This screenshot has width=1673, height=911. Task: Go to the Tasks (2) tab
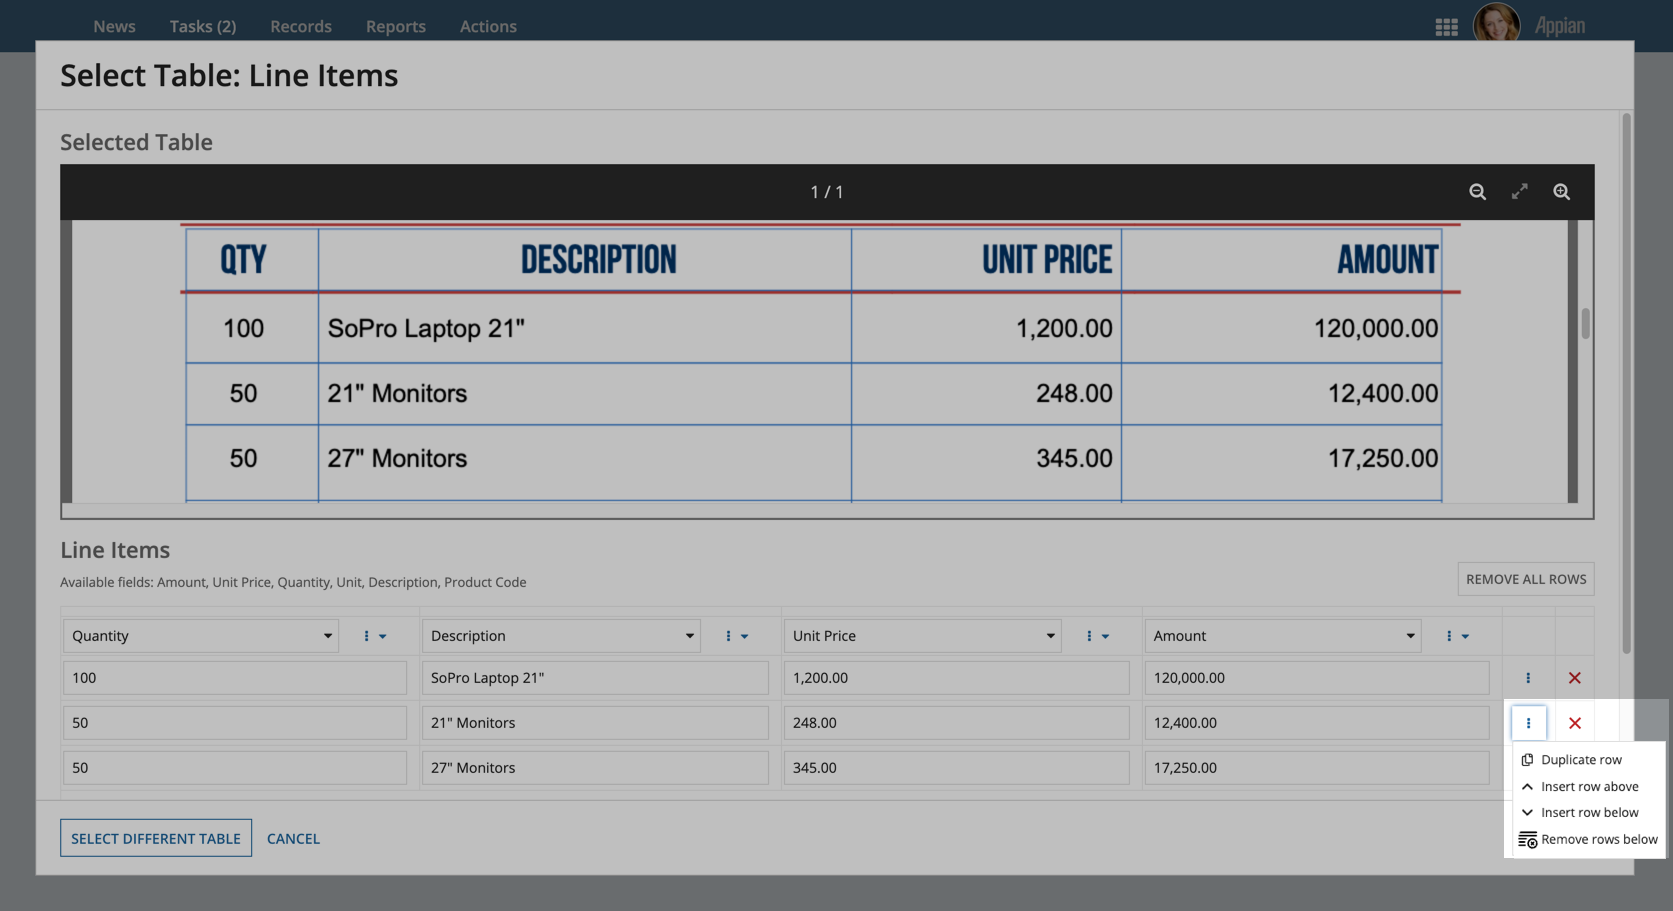click(x=203, y=26)
